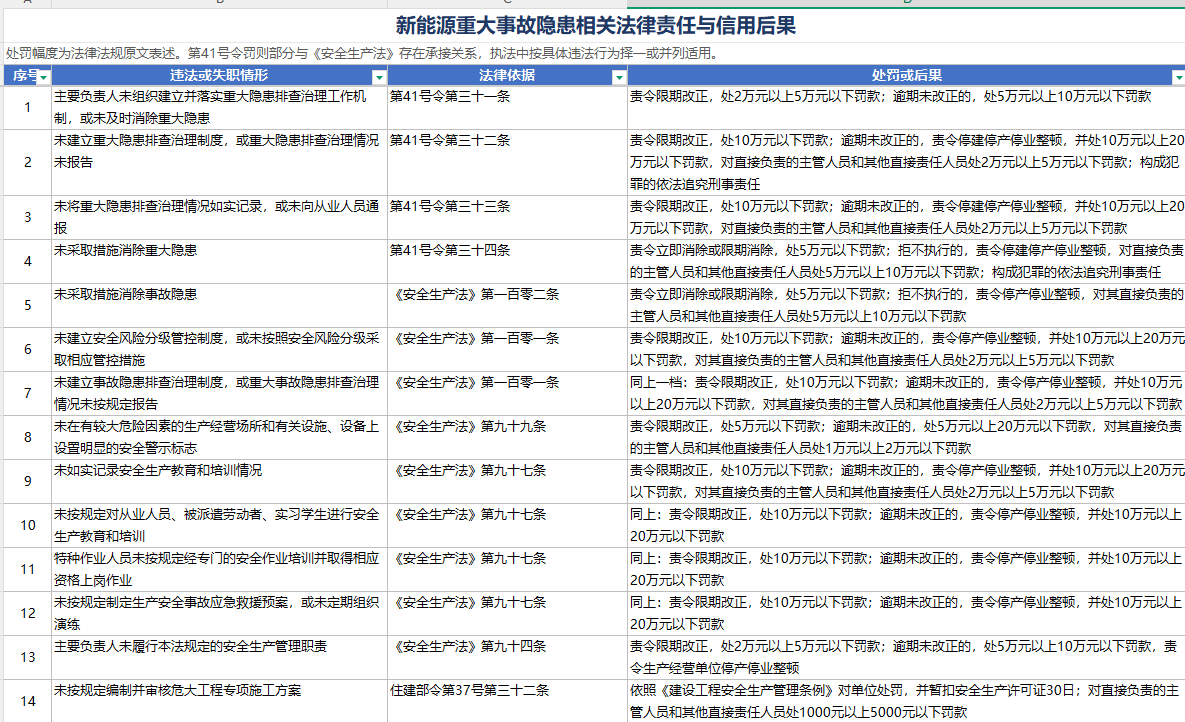Viewport: 1185px width, 722px height.
Task: Select the sequence number cell 10
Action: (x=28, y=525)
